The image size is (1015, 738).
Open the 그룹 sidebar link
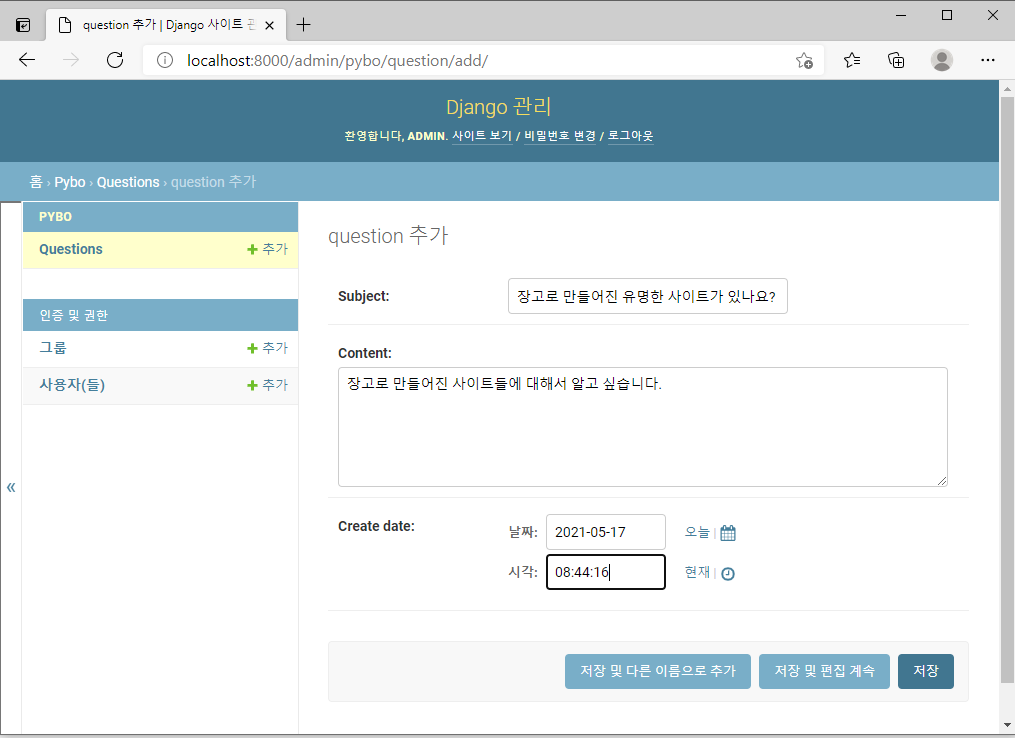(52, 348)
